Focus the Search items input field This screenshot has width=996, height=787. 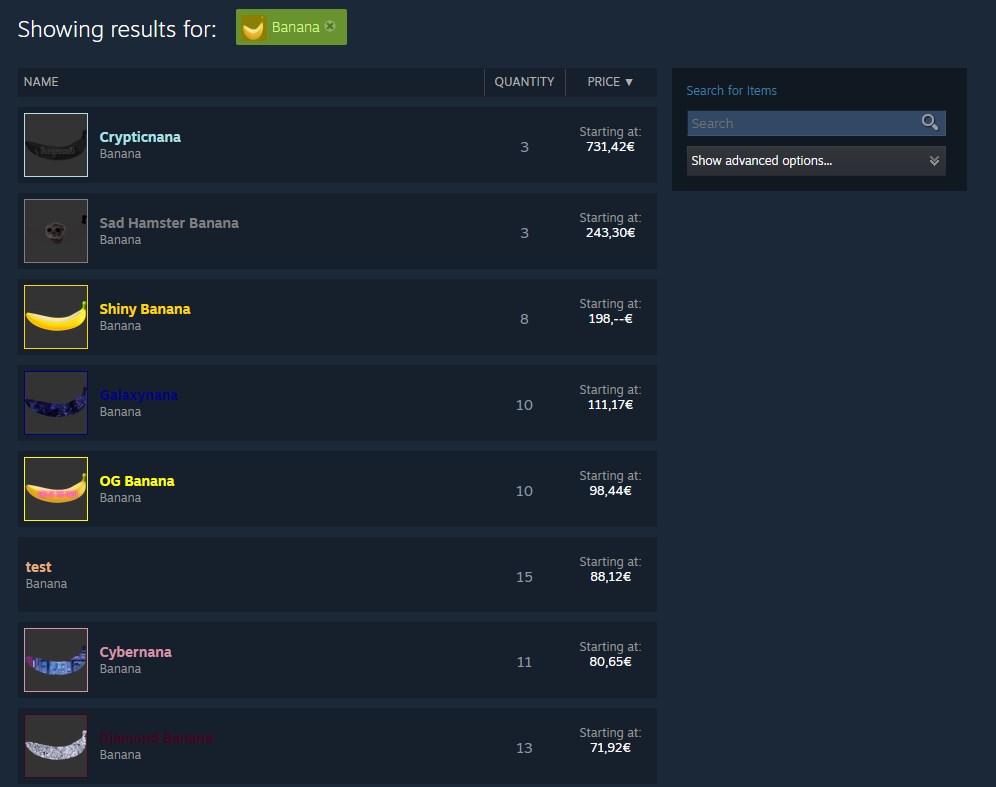[x=816, y=123]
